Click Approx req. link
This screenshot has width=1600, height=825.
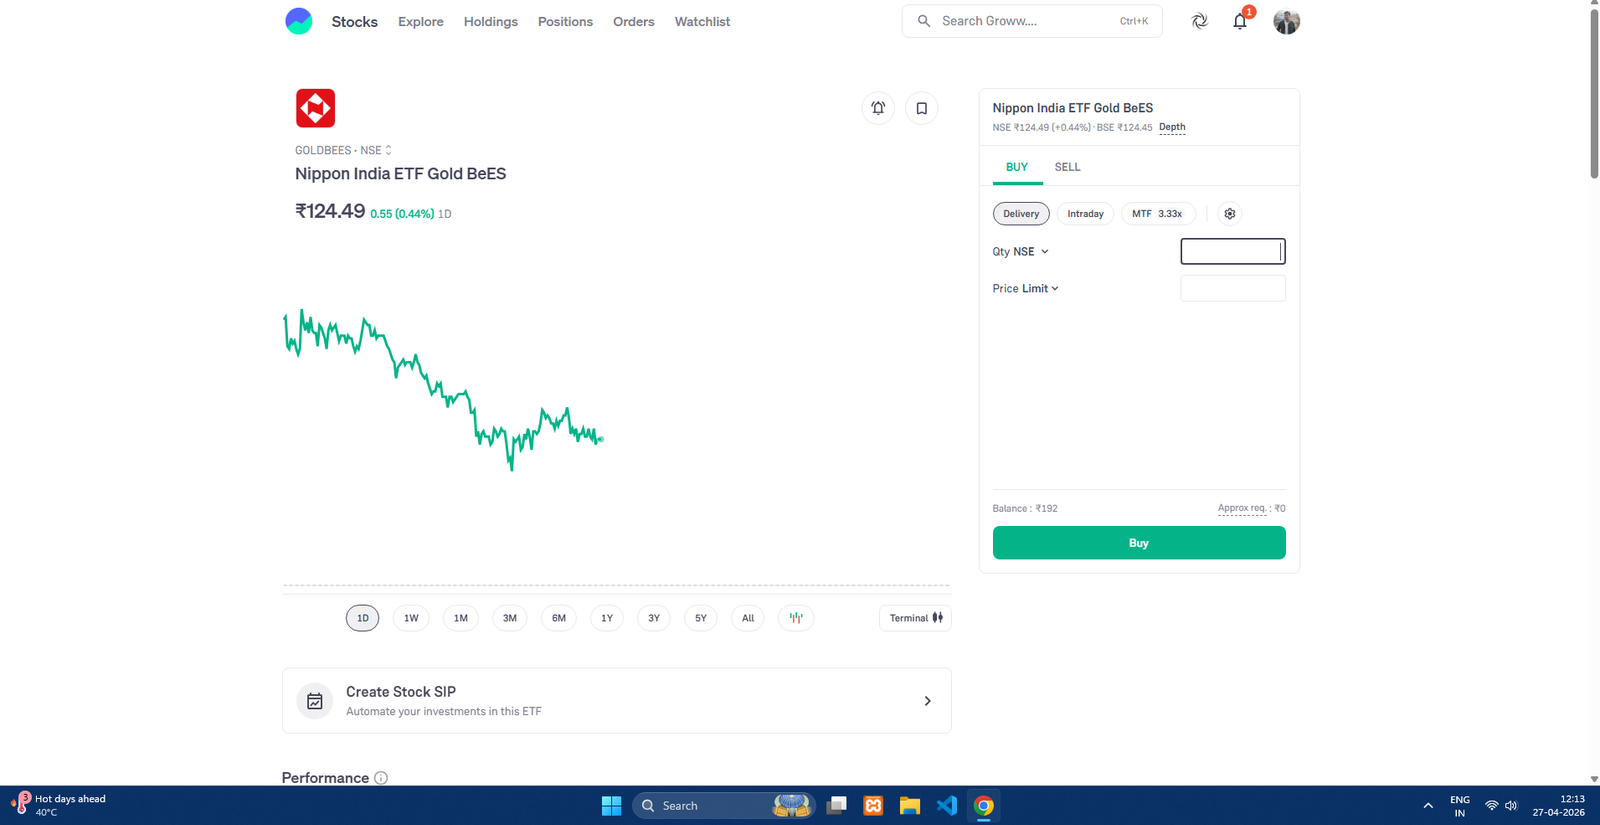pos(1242,508)
